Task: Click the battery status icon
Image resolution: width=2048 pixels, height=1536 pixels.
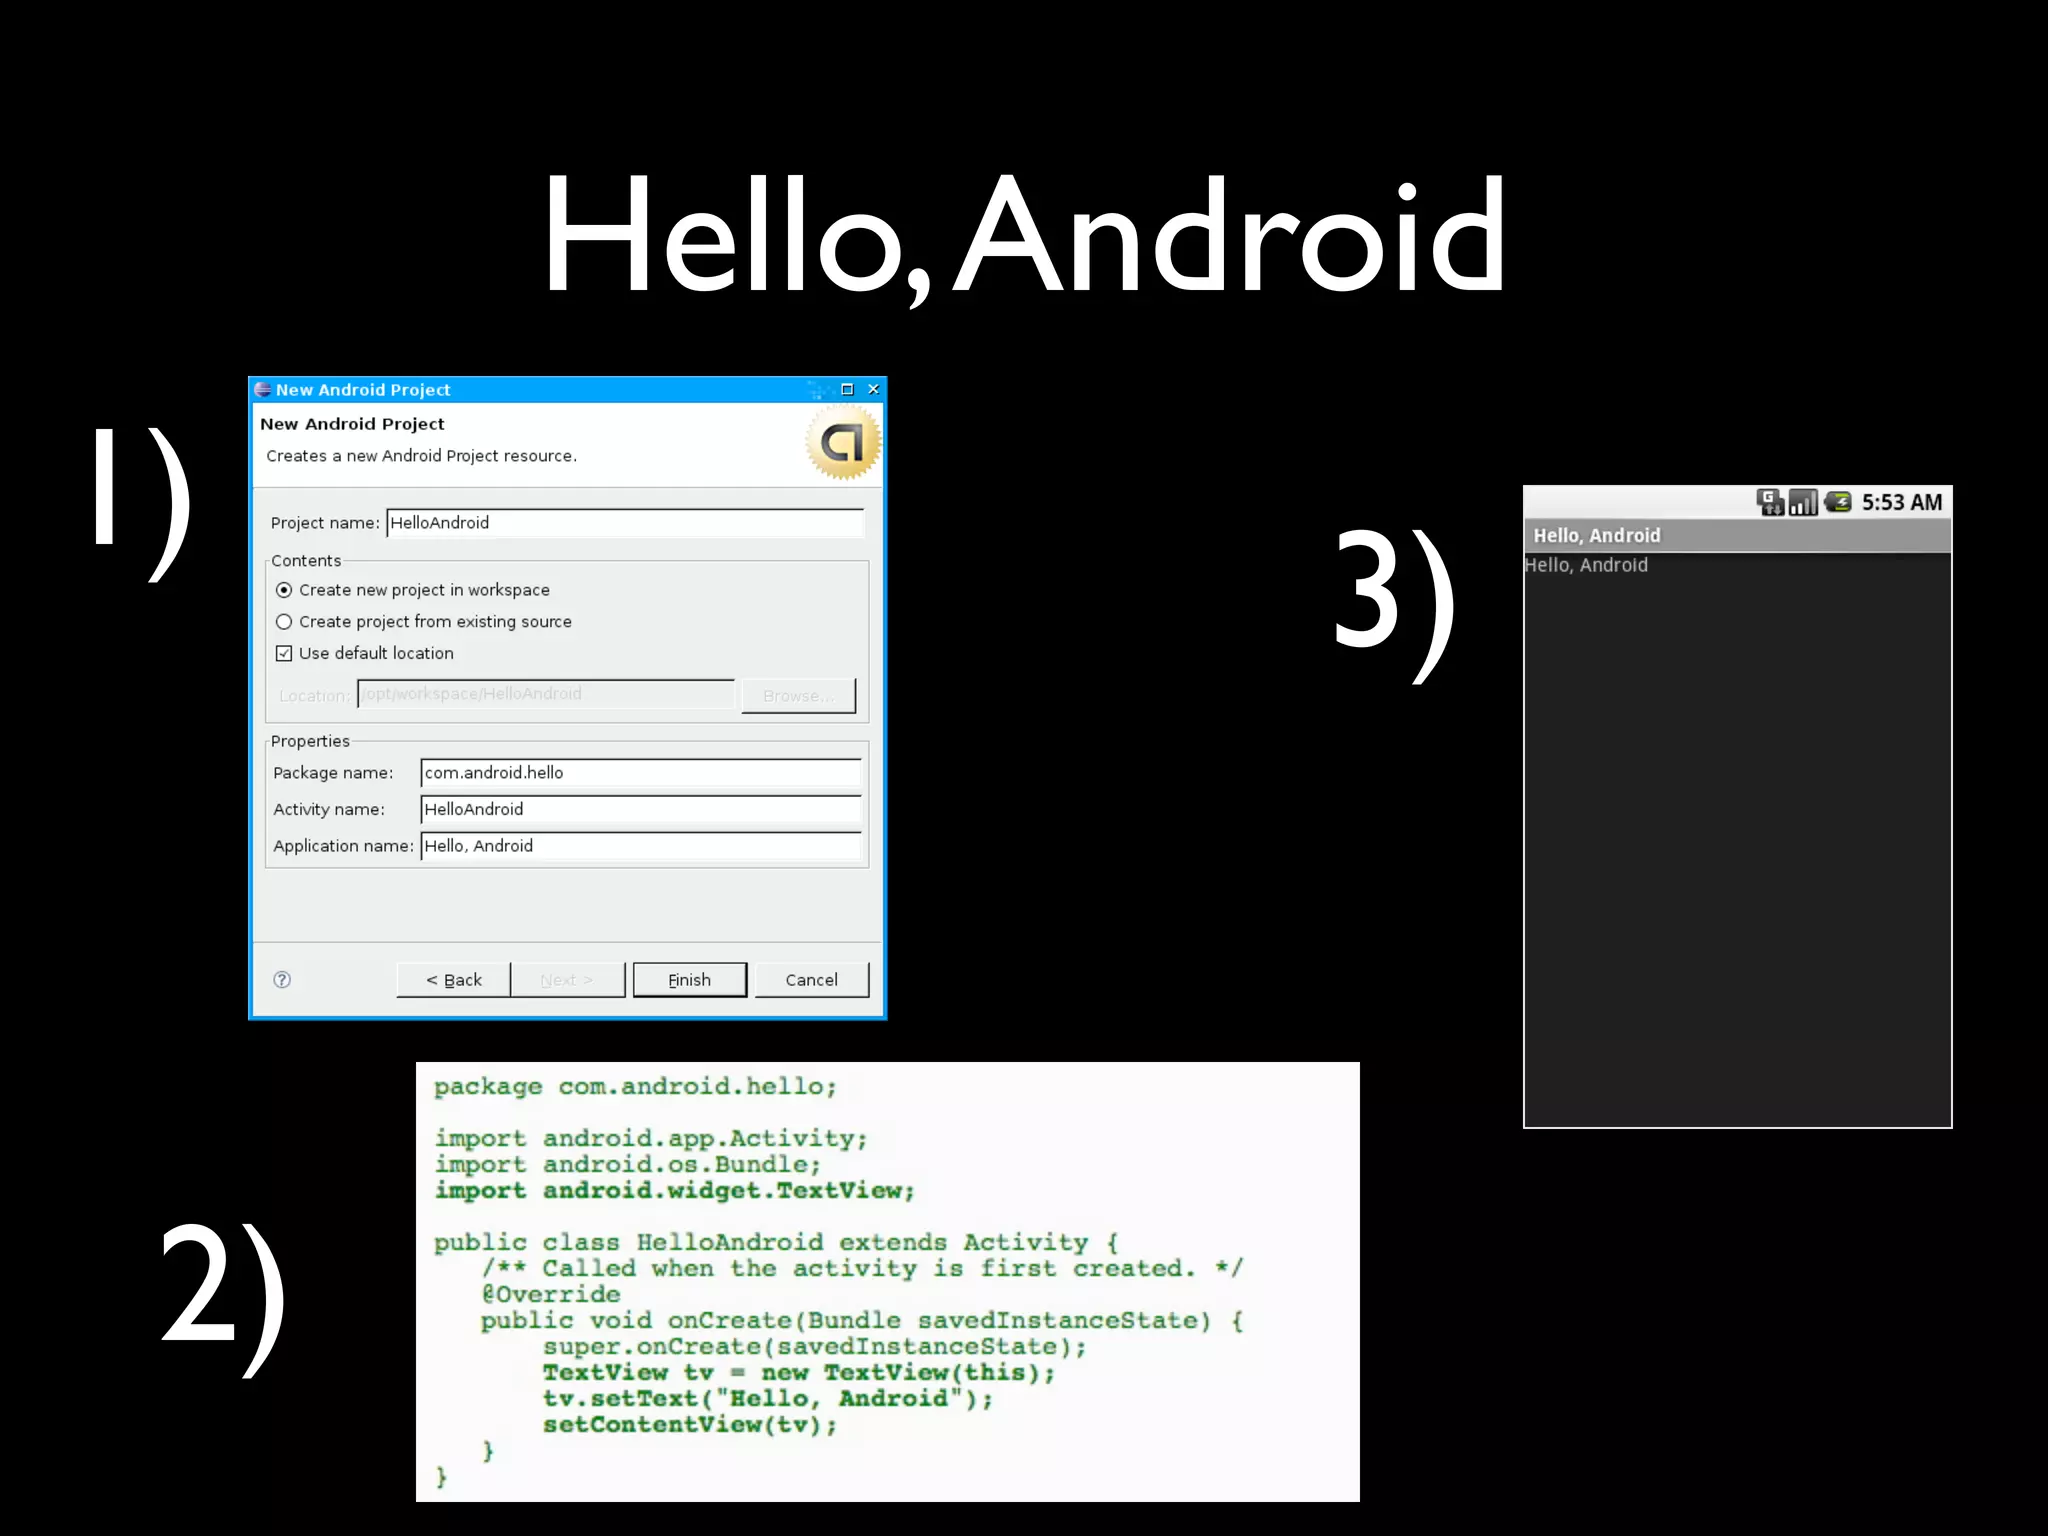Action: tap(1838, 502)
